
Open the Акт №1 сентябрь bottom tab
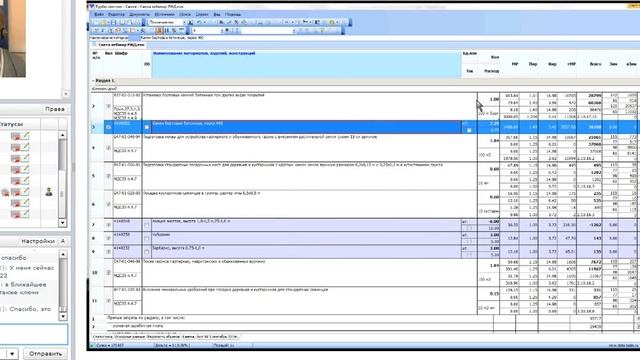[x=217, y=337]
